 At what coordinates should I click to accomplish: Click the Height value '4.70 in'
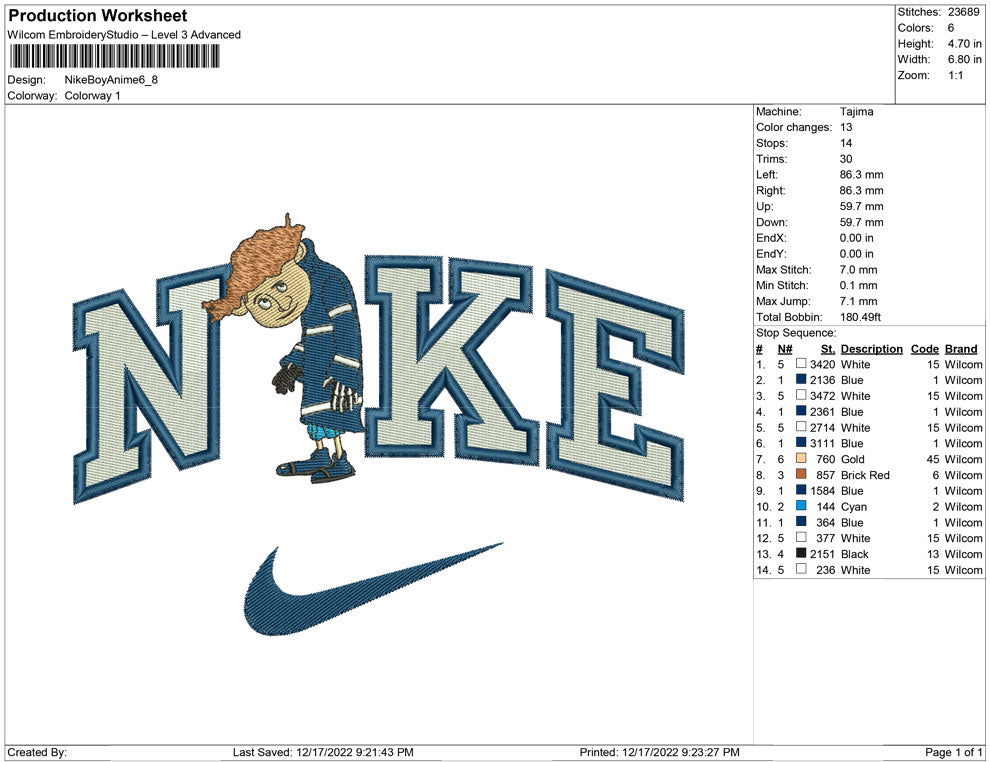[964, 44]
